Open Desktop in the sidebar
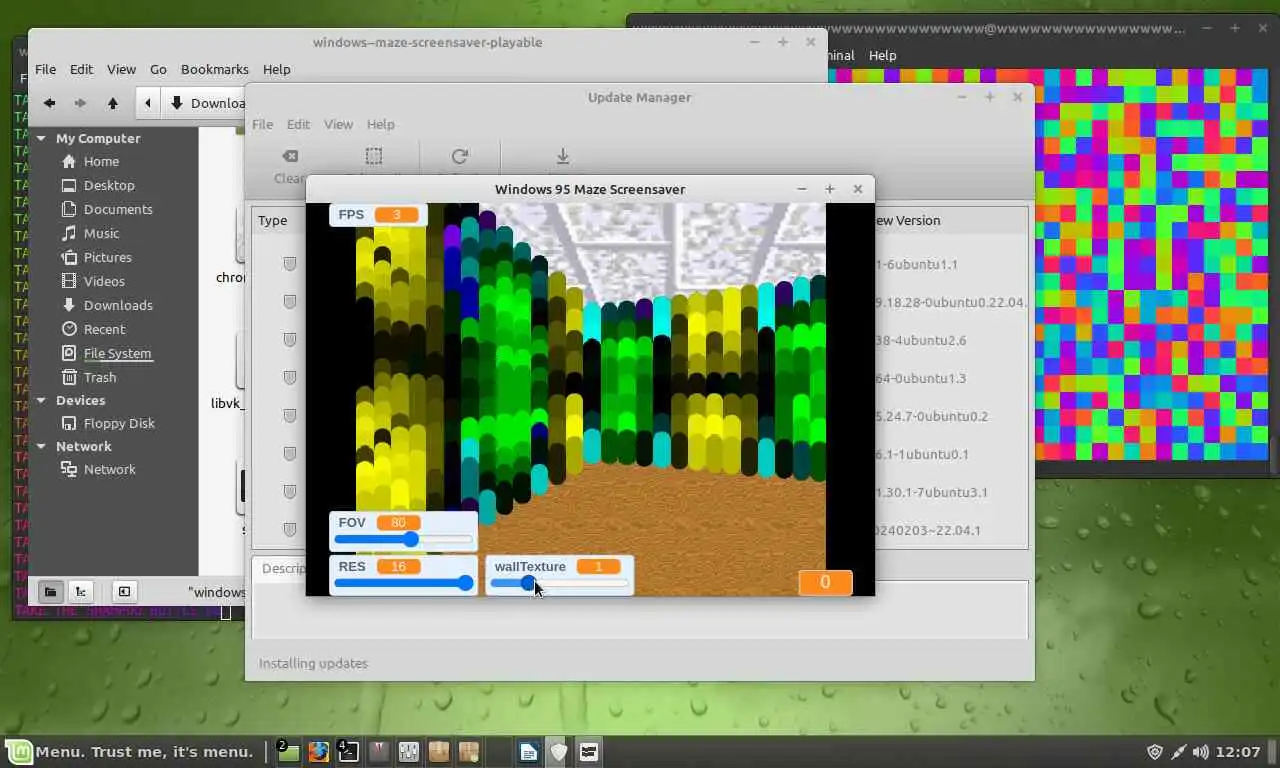Screen dimensions: 1280x768 (x=109, y=185)
